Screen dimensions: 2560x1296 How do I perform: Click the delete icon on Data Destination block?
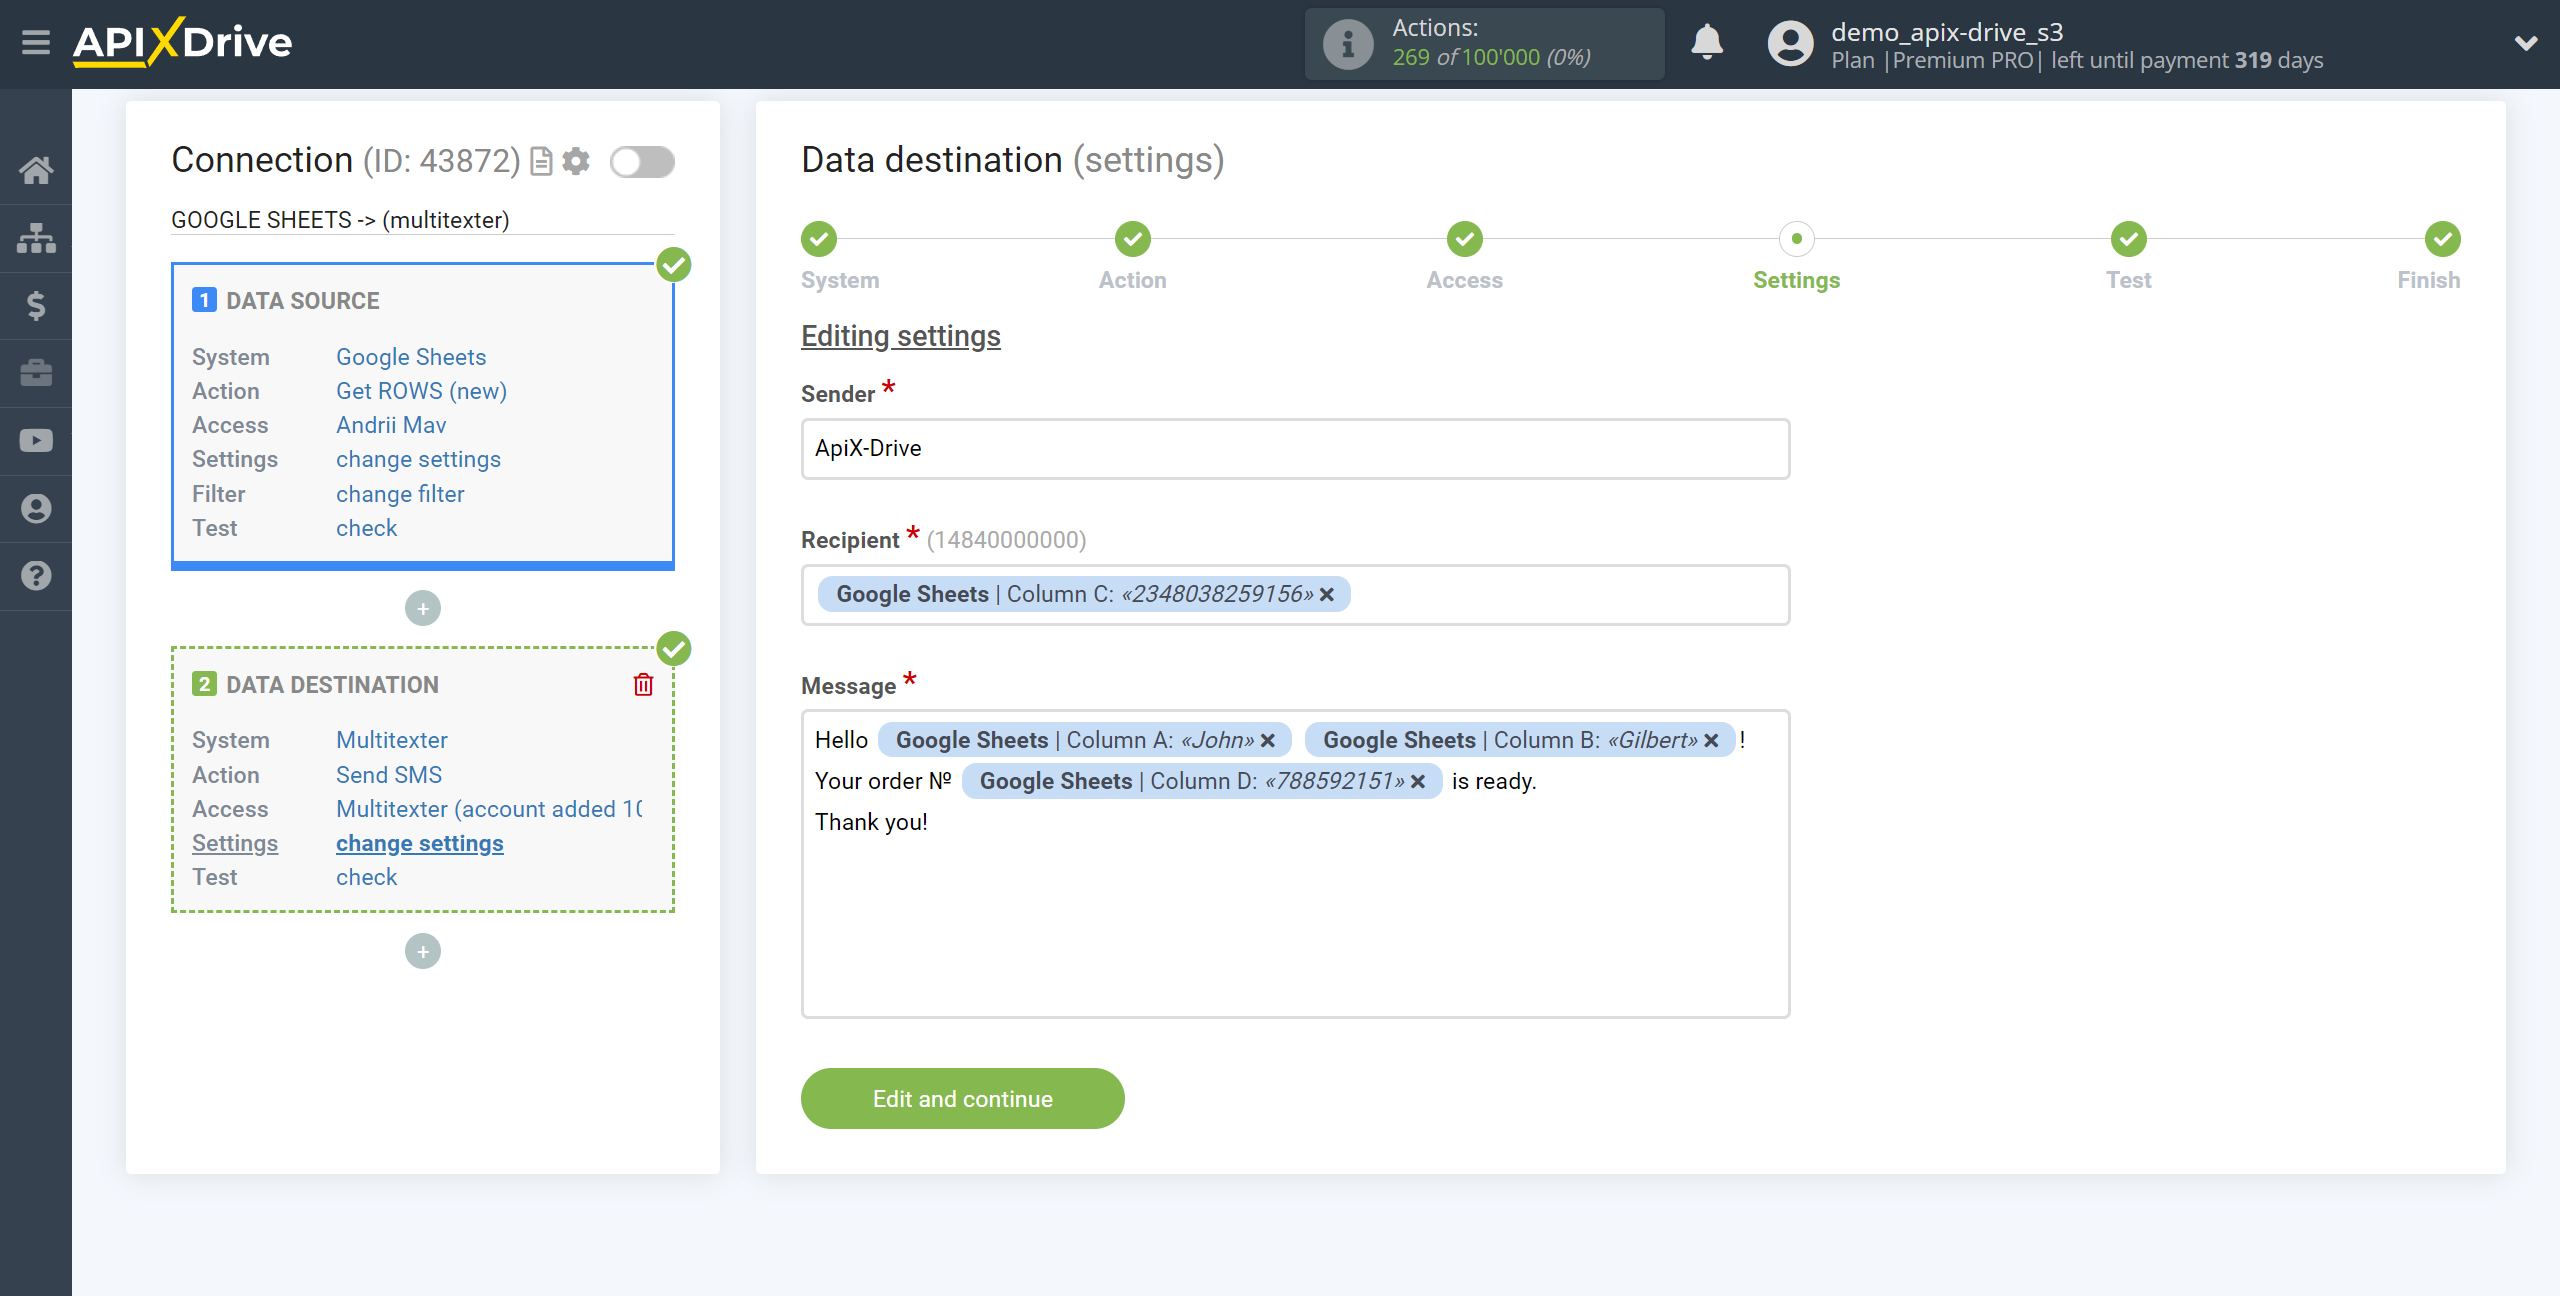click(645, 684)
